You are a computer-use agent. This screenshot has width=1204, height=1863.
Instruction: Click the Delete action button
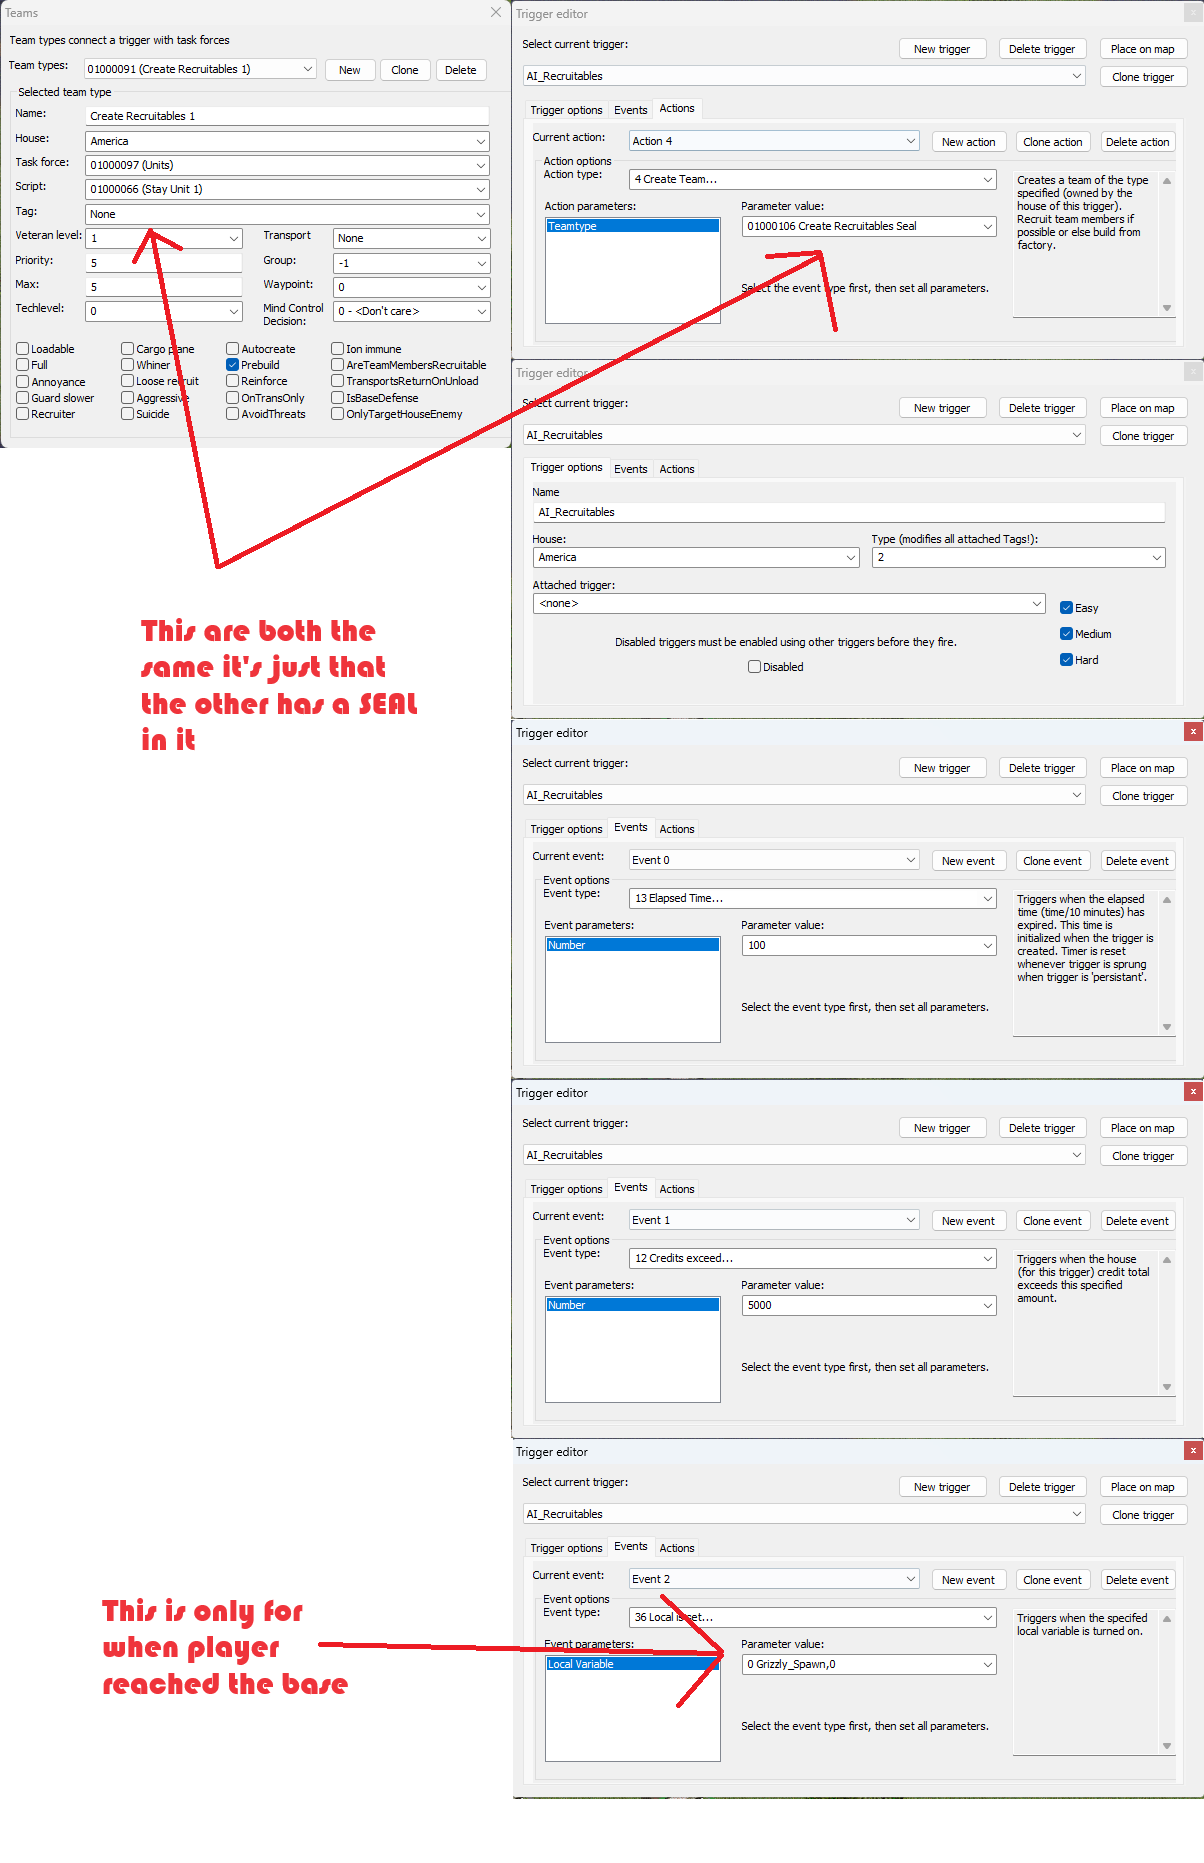1137,142
